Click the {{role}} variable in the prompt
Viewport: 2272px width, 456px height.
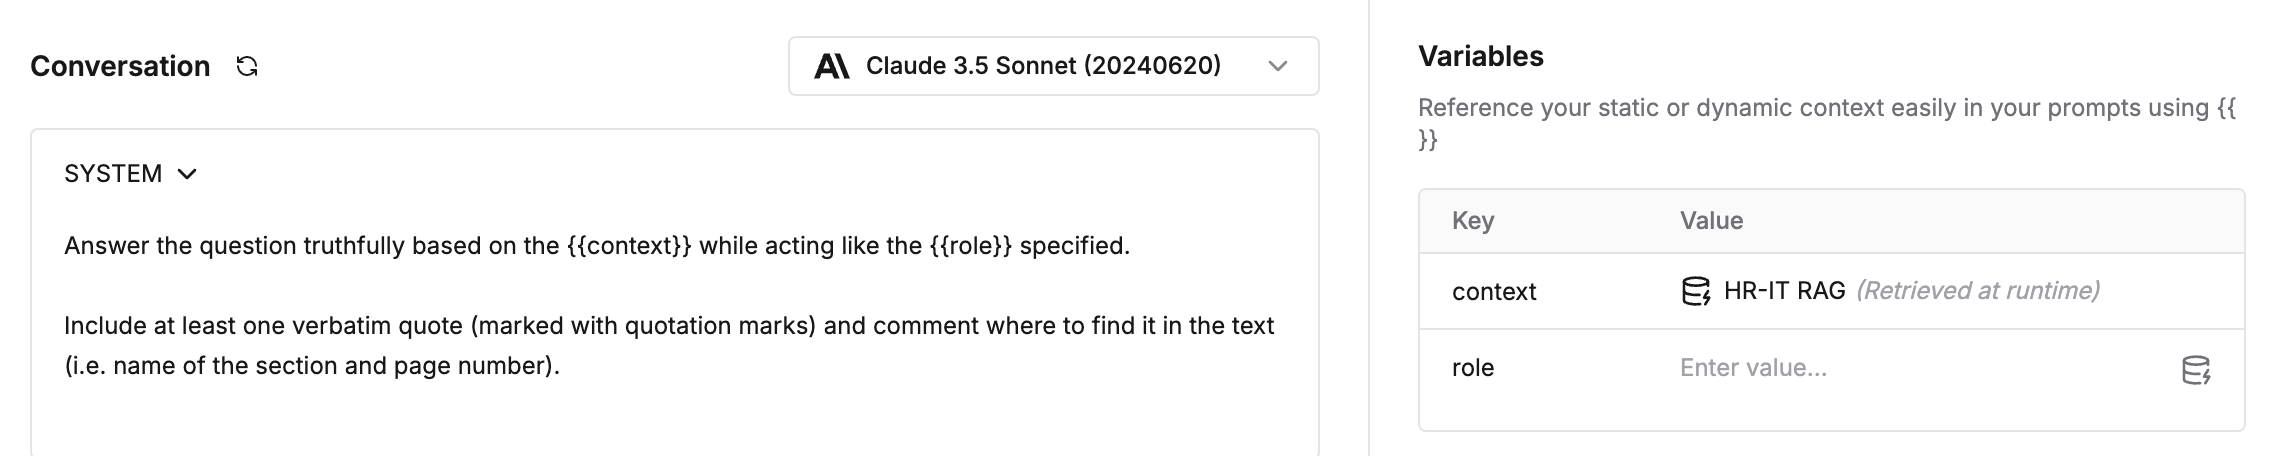(971, 246)
